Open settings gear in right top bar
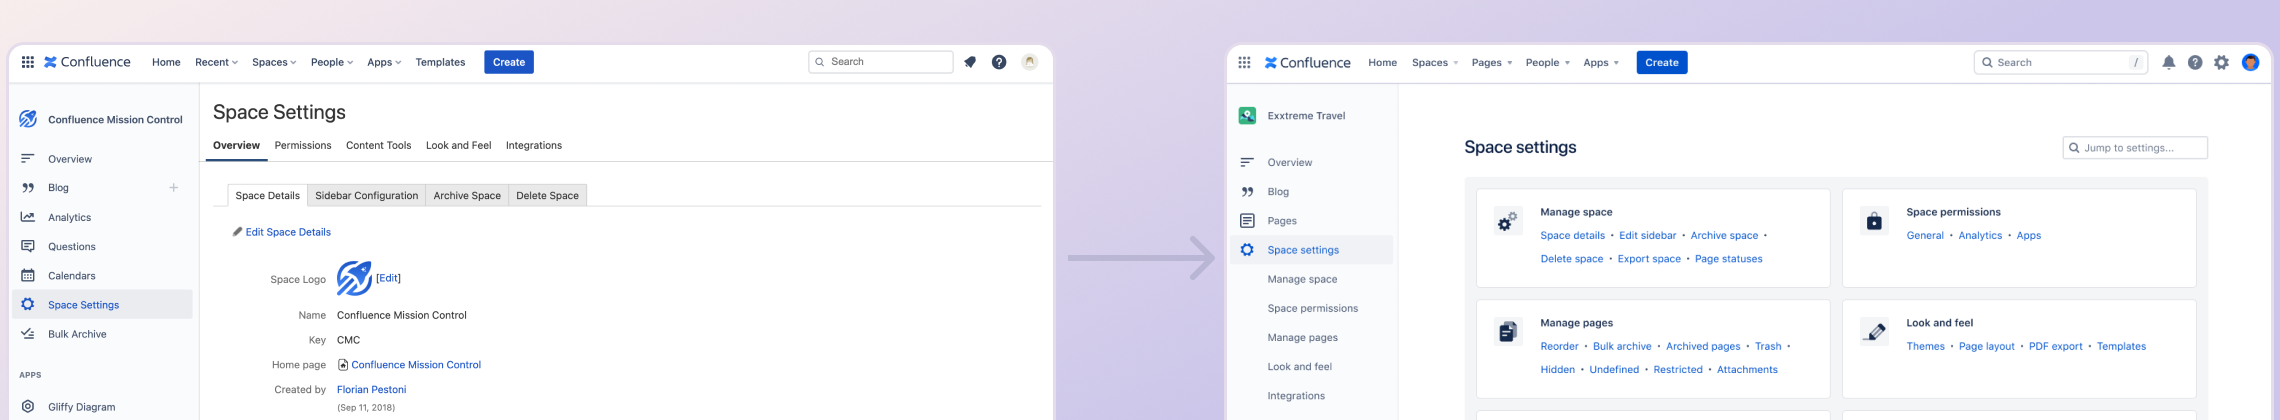Screen dimensions: 2280x420 click(2221, 62)
